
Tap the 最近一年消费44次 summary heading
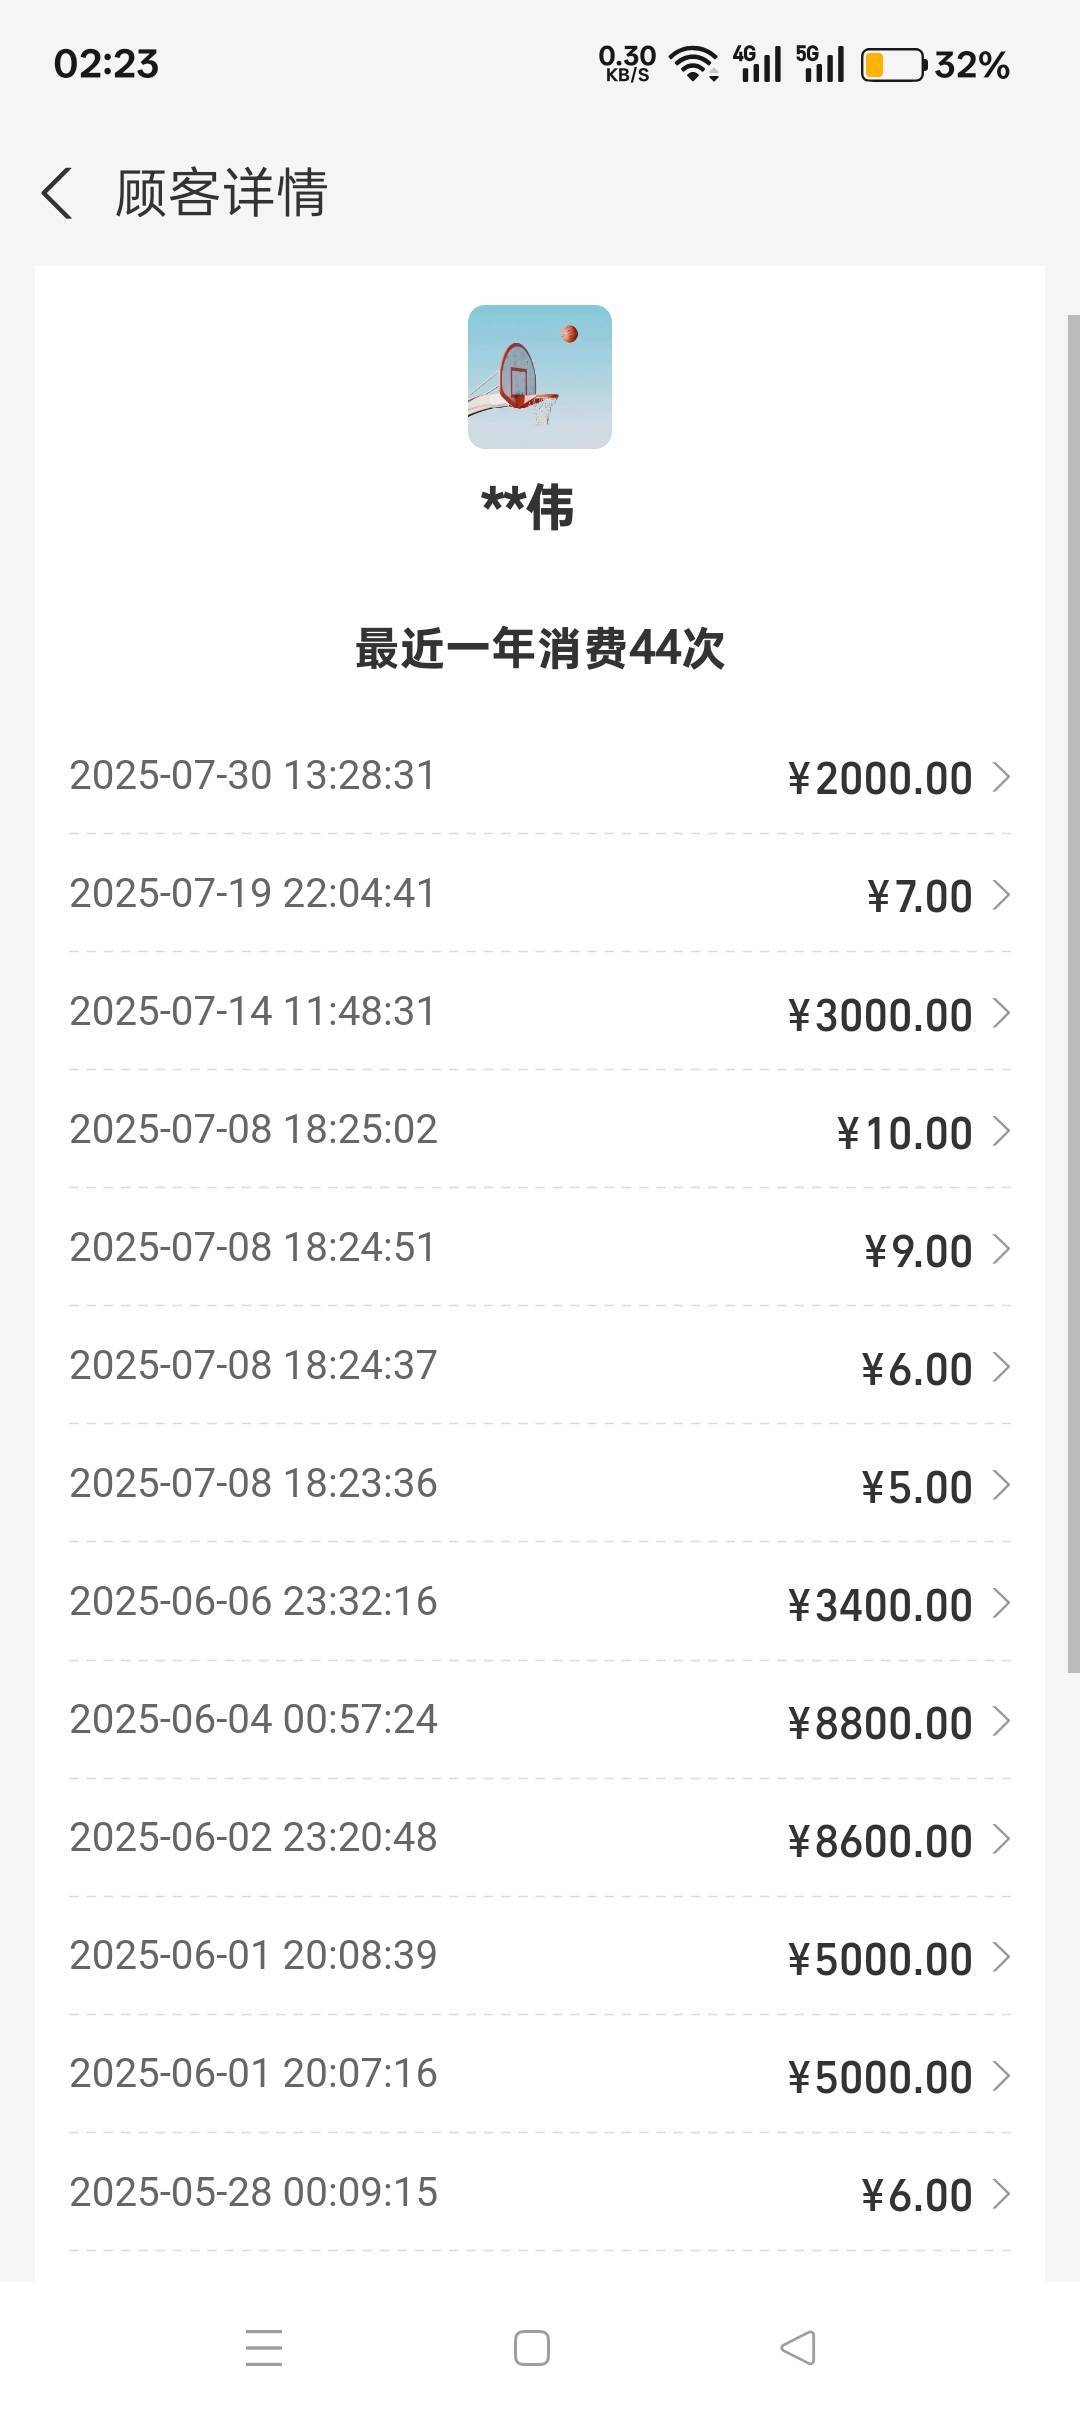coord(539,648)
